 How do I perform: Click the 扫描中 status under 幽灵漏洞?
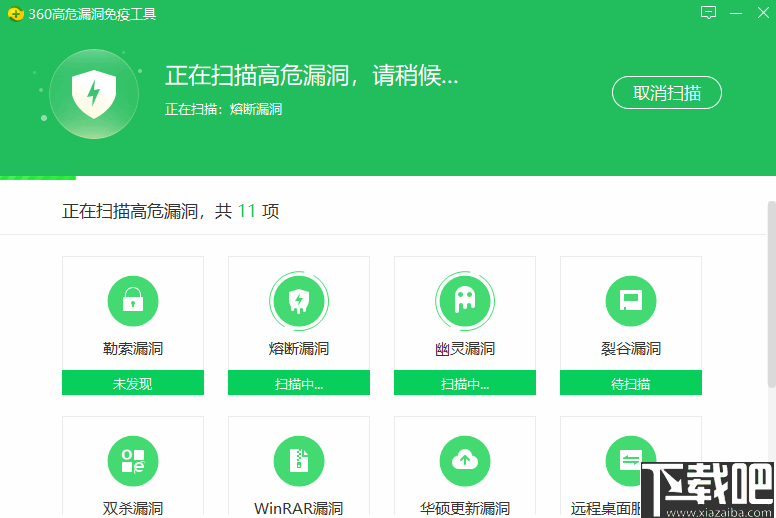[465, 382]
